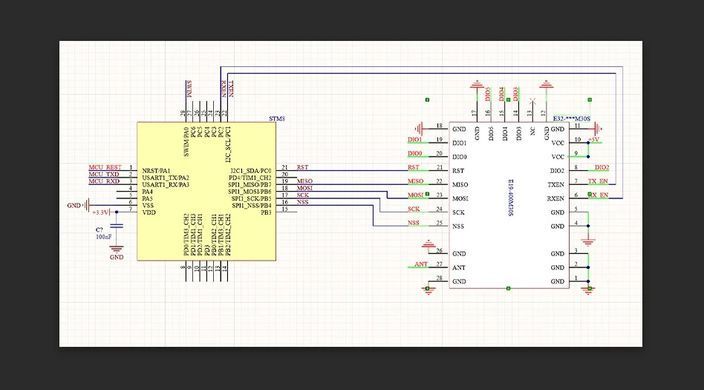Viewport: 704px width, 390px height.
Task: Click the GND symbol on VSS pin 6
Action: click(87, 205)
